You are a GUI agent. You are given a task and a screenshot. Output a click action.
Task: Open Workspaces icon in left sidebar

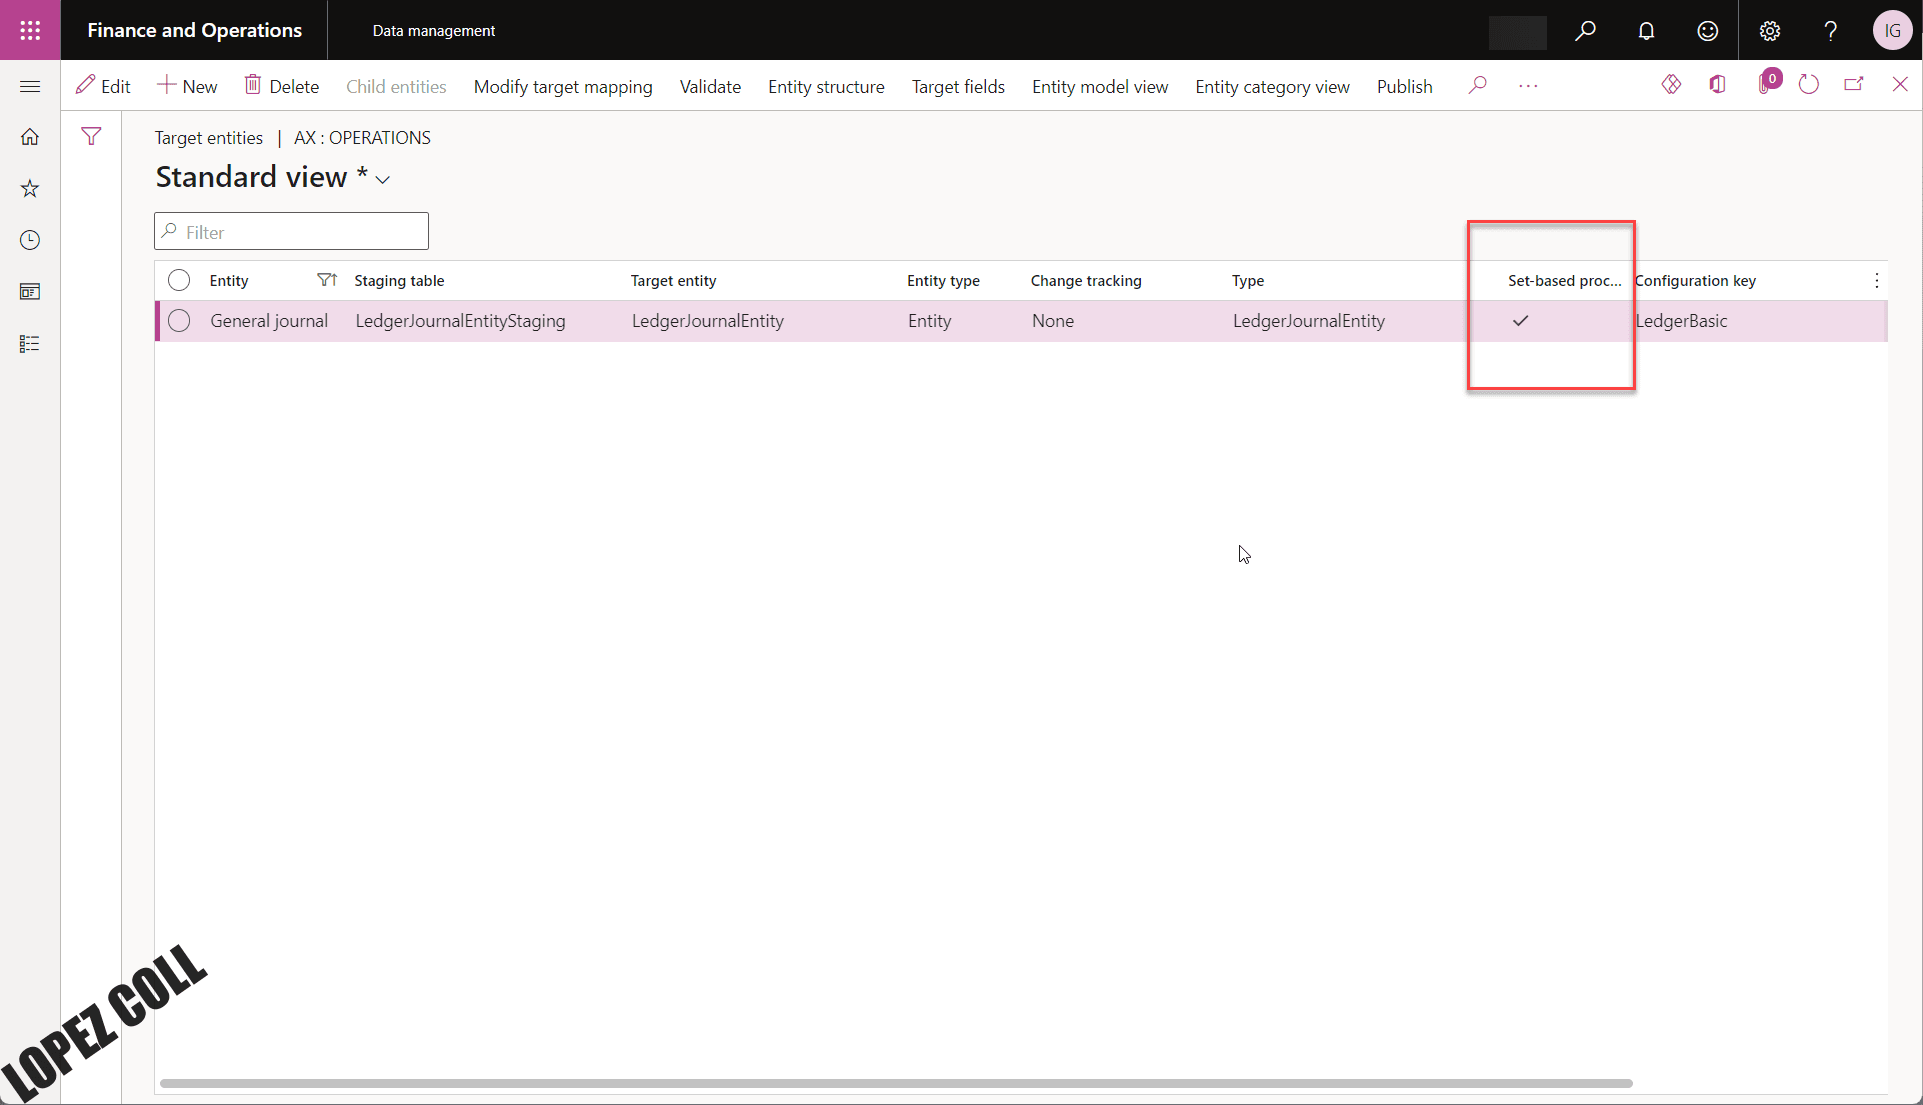coord(30,292)
